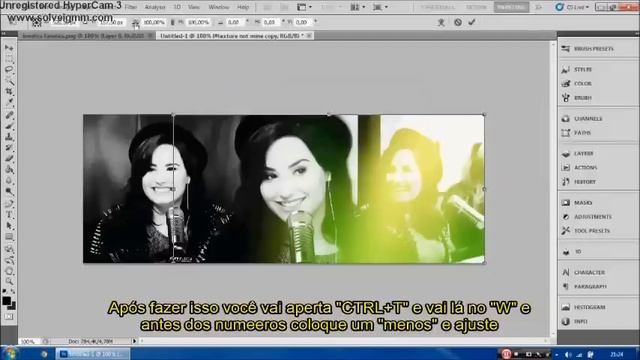Select the Clone Stamp tool
Image resolution: width=640 pixels, height=360 pixels.
pos(9,137)
